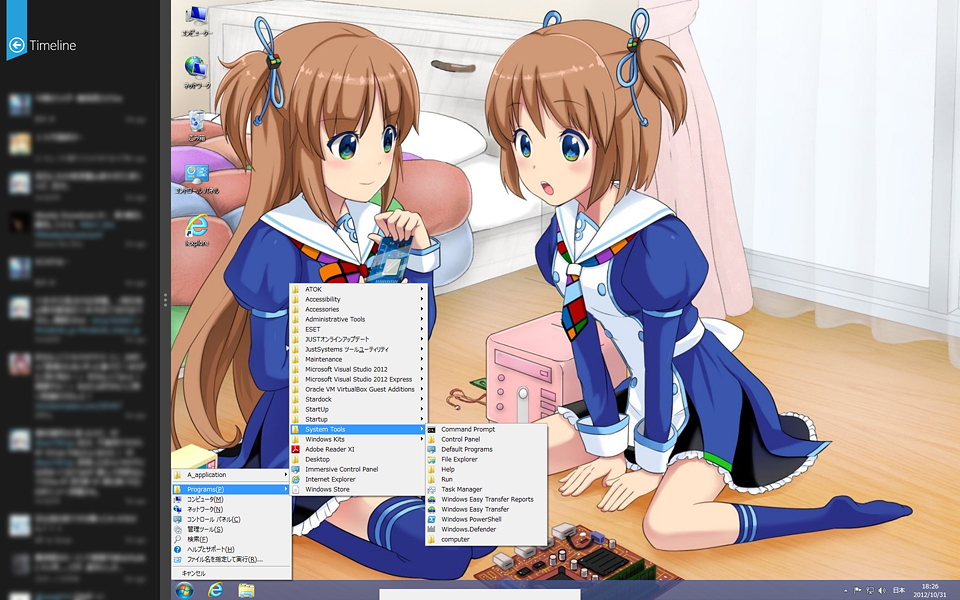Screen dimensions: 960x600
Task: Click the volume speaker tray icon
Action: click(882, 590)
